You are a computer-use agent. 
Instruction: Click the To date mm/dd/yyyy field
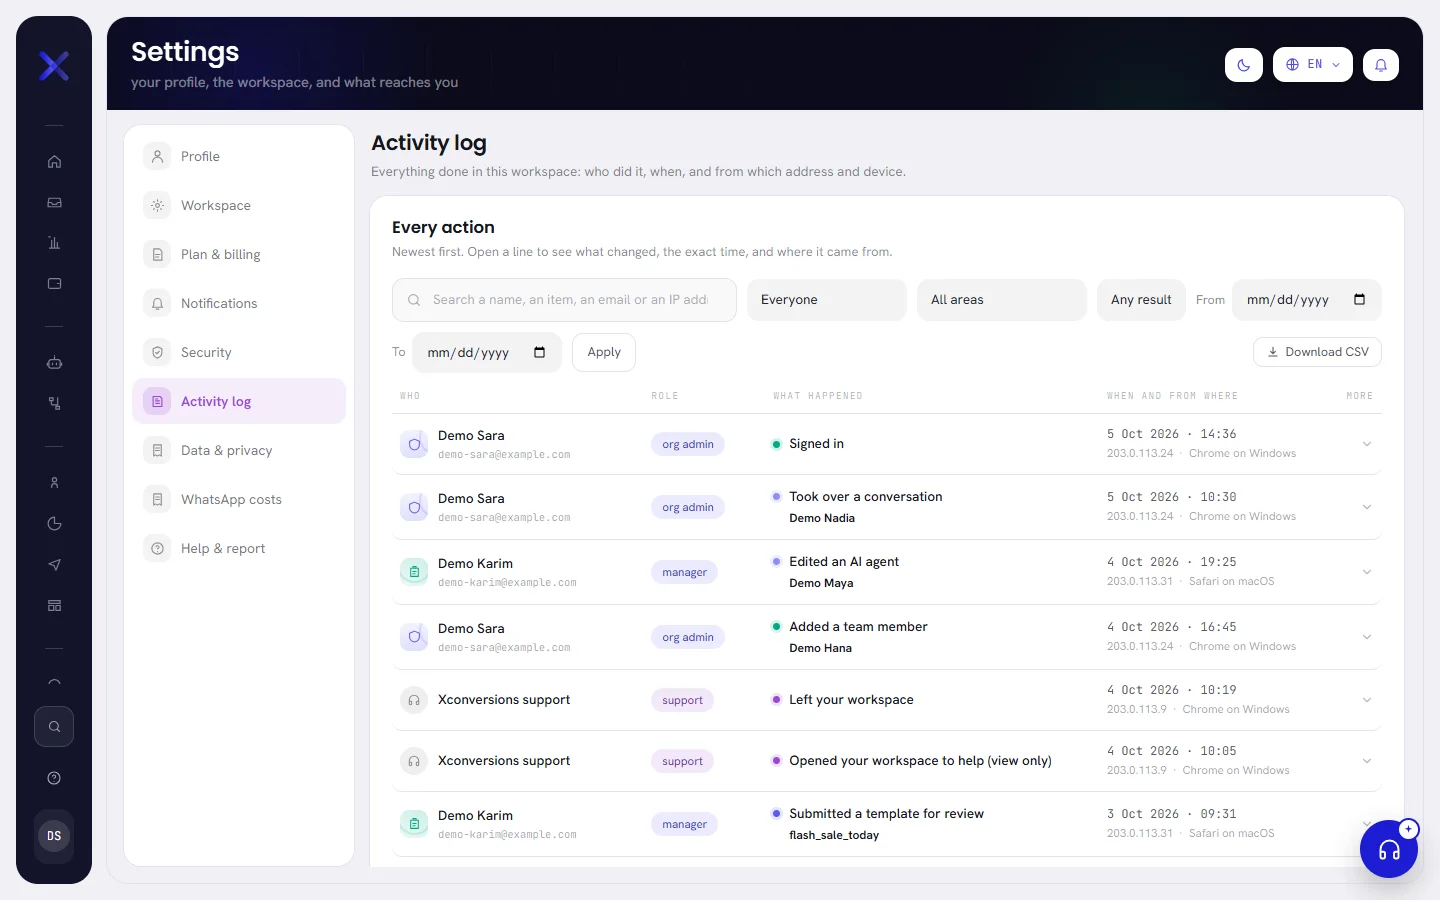click(x=487, y=352)
